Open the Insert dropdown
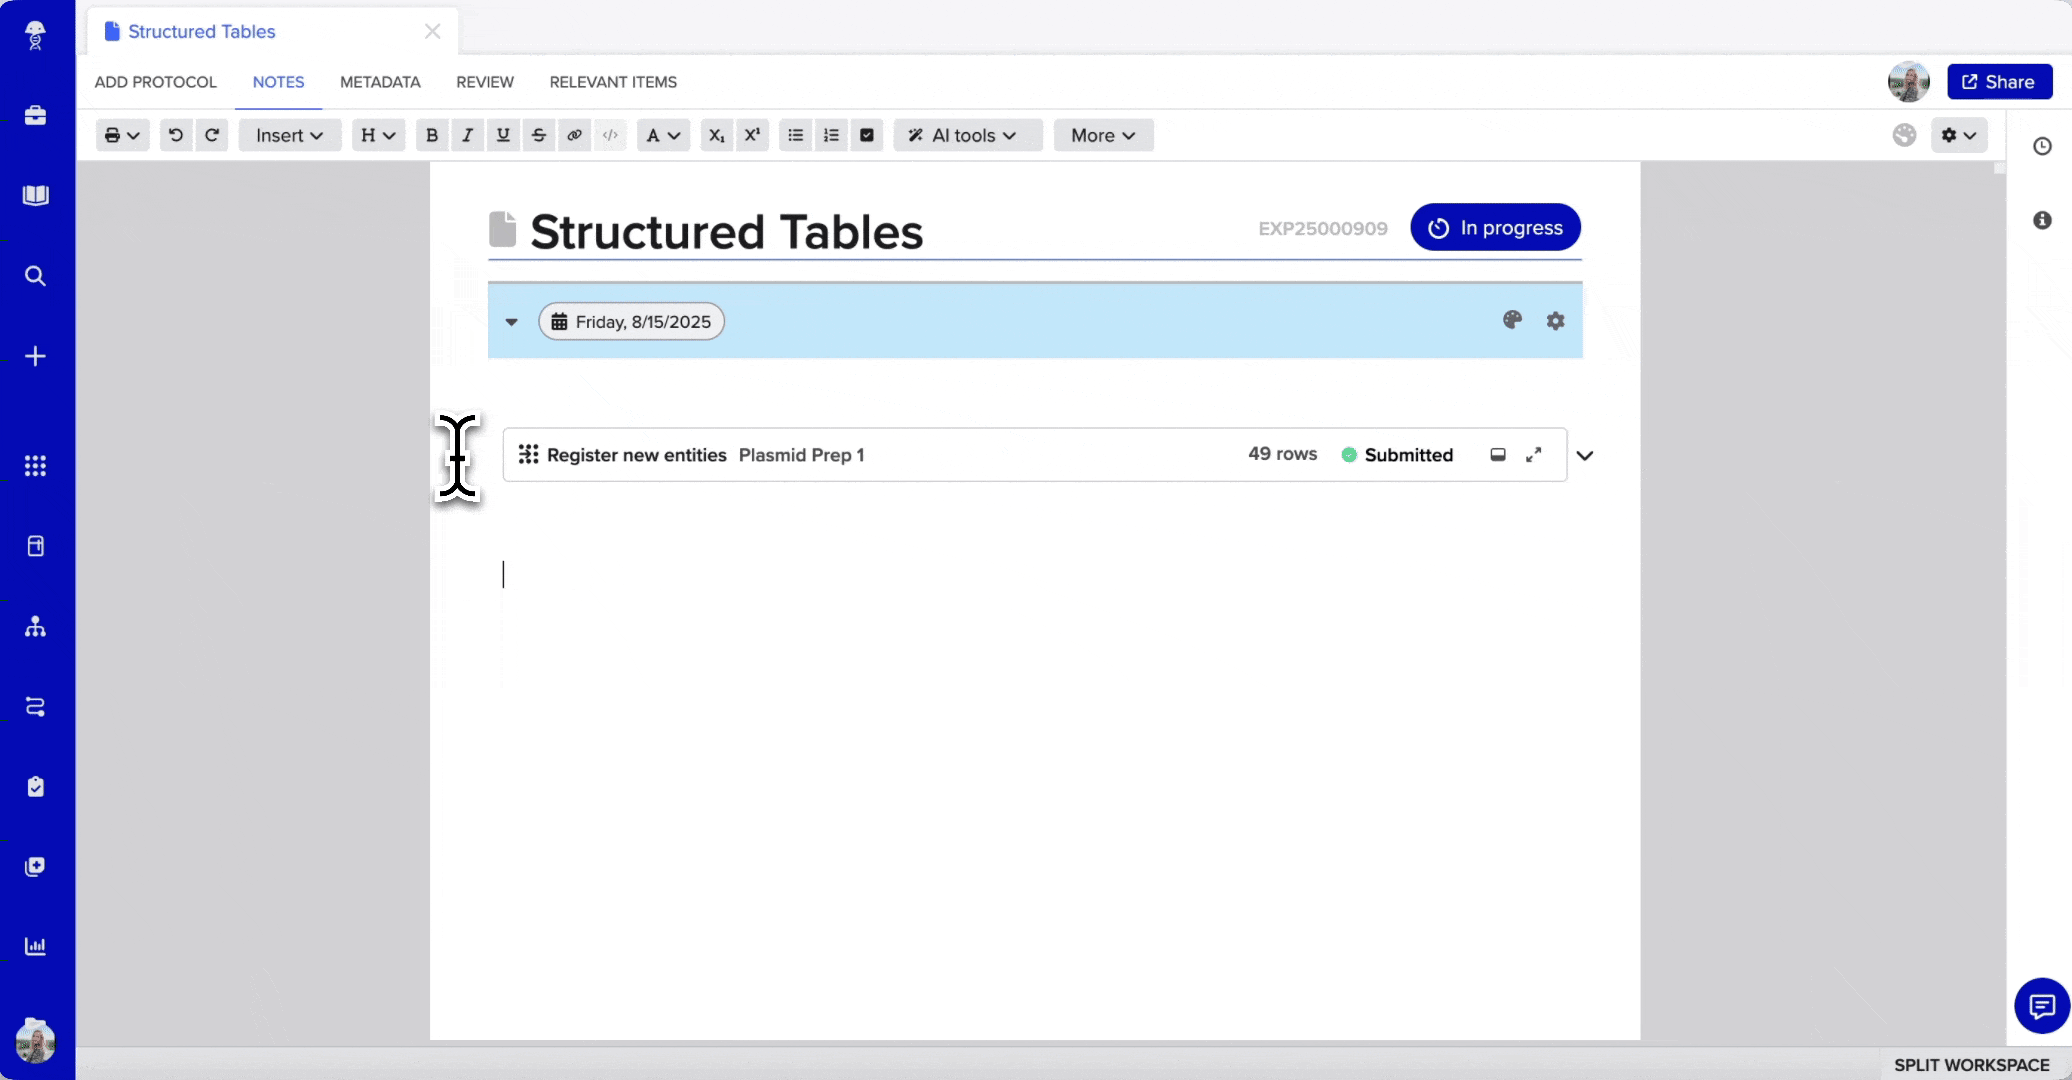This screenshot has width=2072, height=1080. 289,135
